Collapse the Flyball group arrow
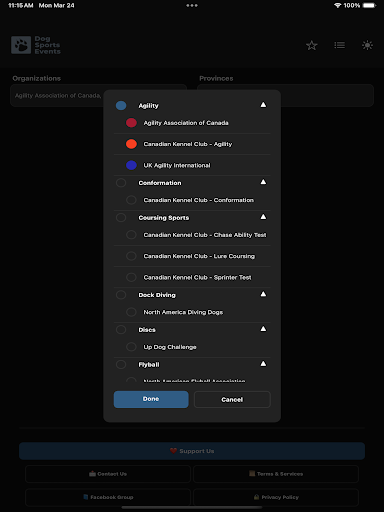This screenshot has height=512, width=384. (263, 364)
